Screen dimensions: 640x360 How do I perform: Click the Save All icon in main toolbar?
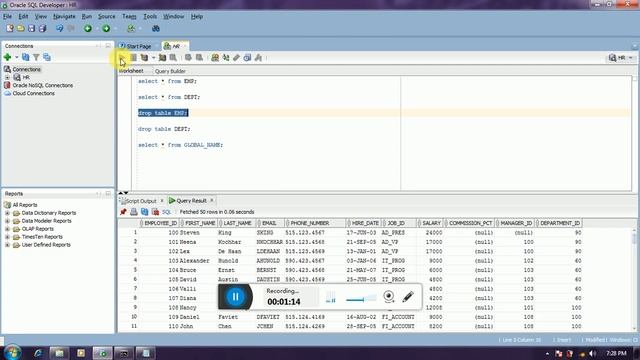coord(42,28)
